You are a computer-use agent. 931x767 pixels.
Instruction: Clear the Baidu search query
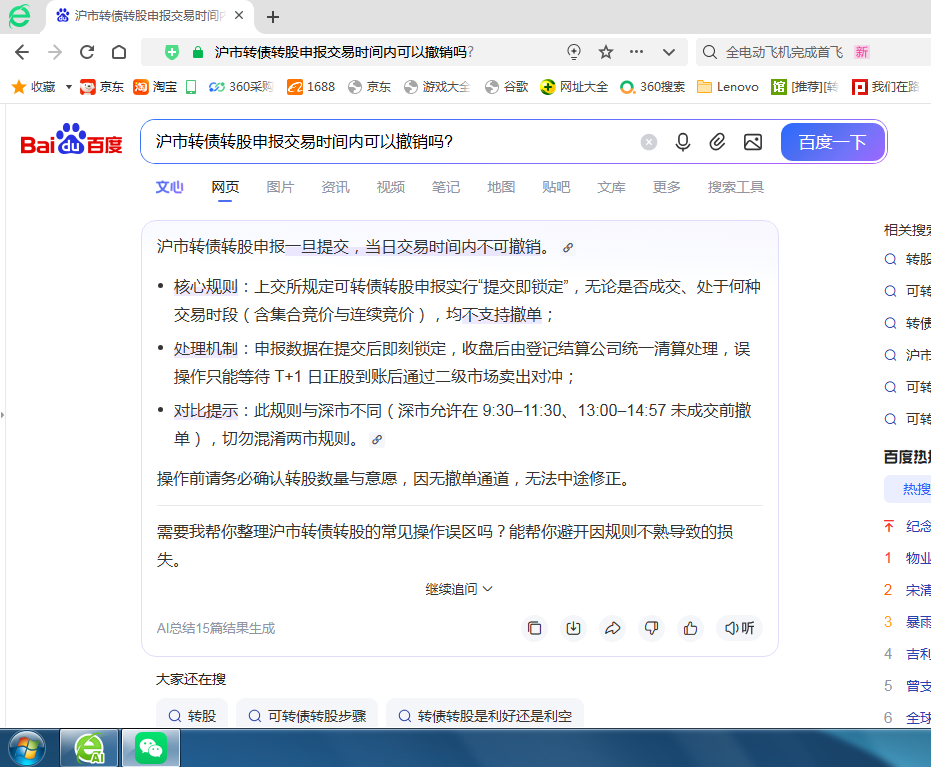[x=649, y=142]
